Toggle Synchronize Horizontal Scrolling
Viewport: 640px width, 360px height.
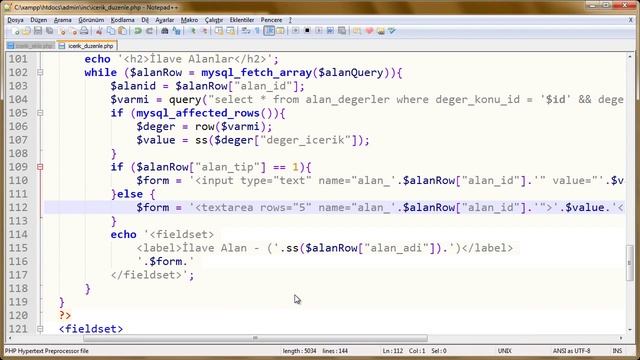[x=231, y=31]
